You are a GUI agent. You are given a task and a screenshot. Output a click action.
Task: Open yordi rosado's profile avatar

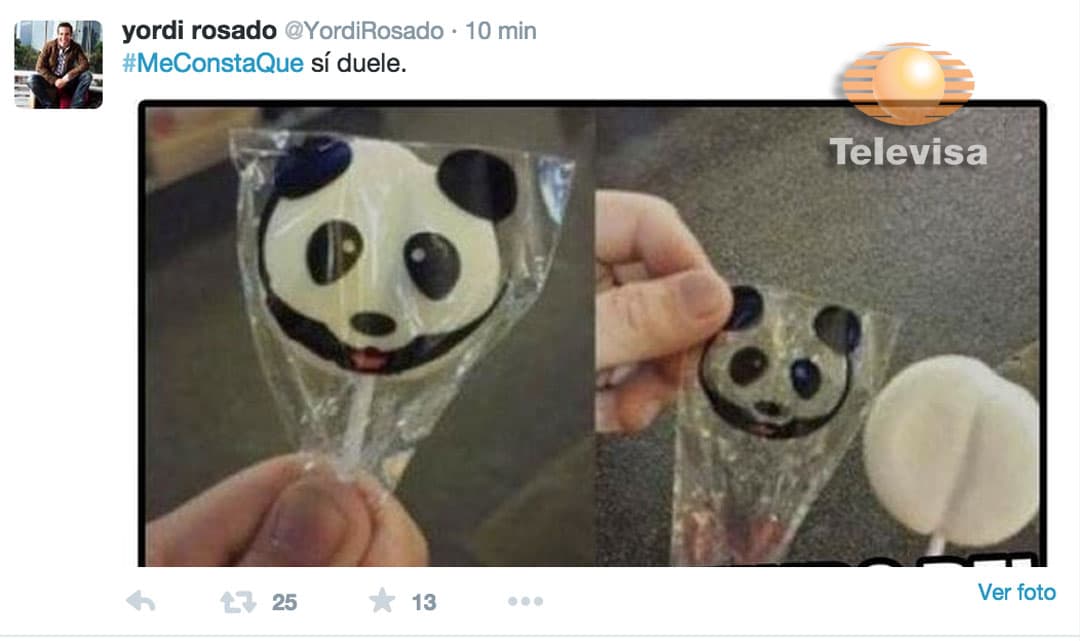59,64
